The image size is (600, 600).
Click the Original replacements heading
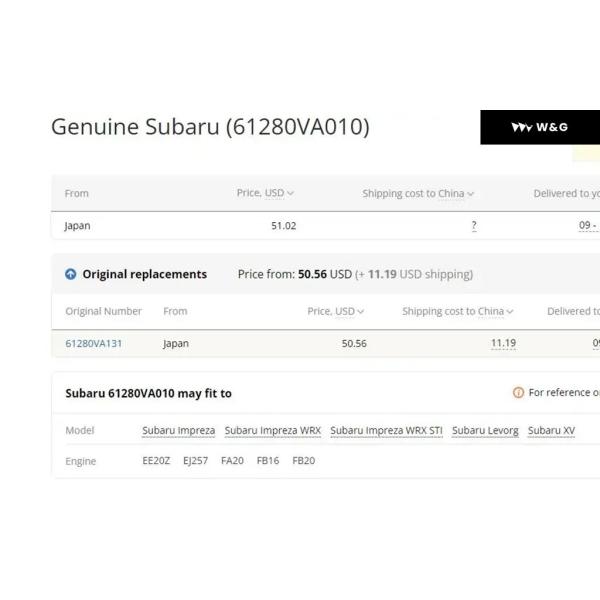[145, 274]
